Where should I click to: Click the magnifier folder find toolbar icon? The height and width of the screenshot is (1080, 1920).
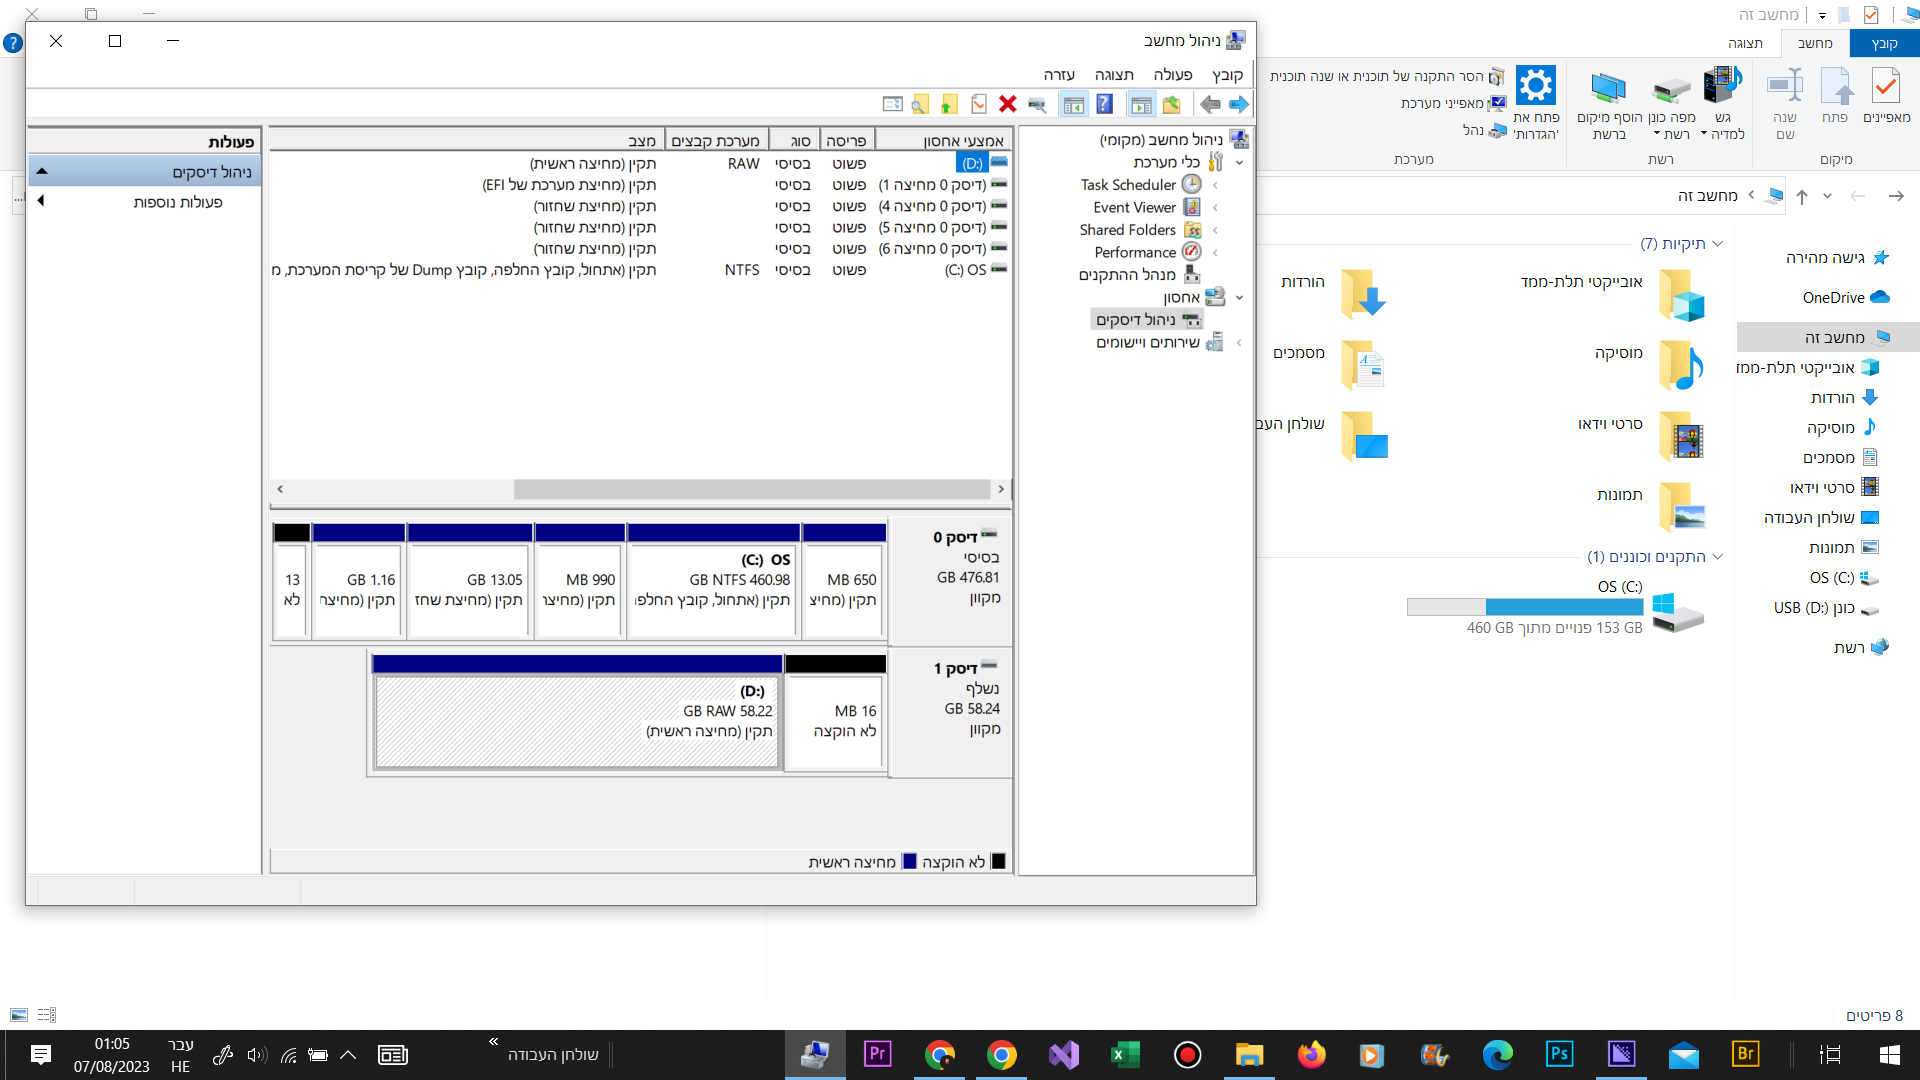[920, 104]
